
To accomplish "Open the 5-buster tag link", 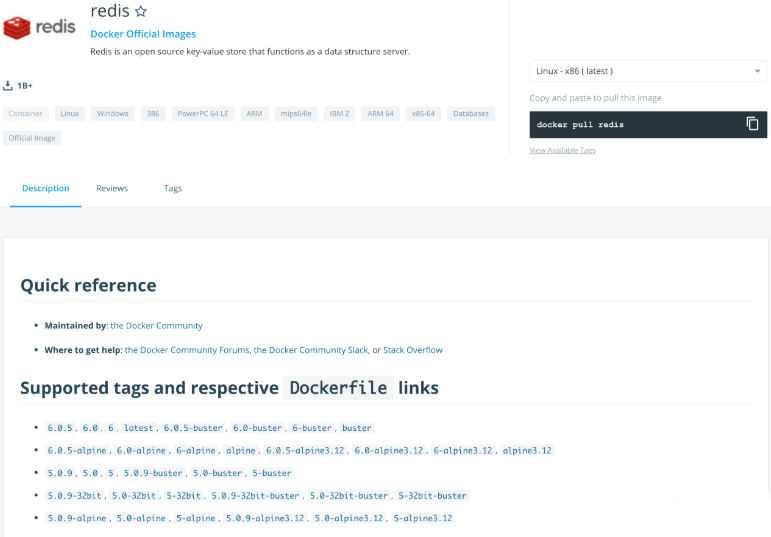I will click(x=272, y=473).
